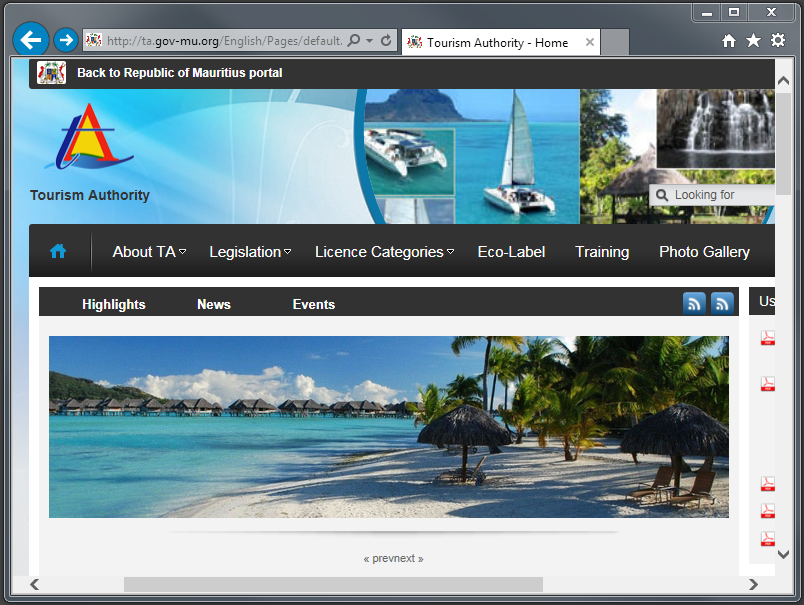Click the second RSS feed icon
Viewport: 804px width, 605px height.
(722, 304)
